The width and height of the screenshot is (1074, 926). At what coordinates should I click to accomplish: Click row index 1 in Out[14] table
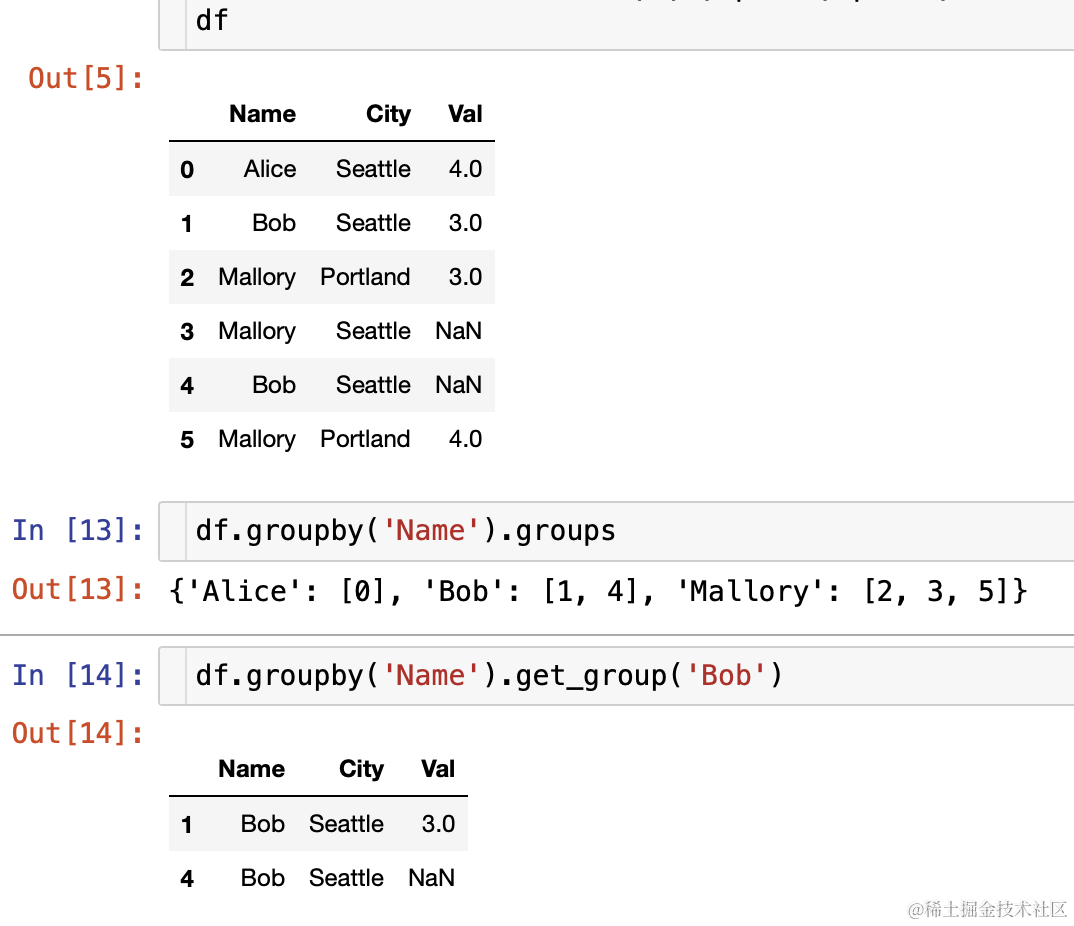click(x=187, y=825)
